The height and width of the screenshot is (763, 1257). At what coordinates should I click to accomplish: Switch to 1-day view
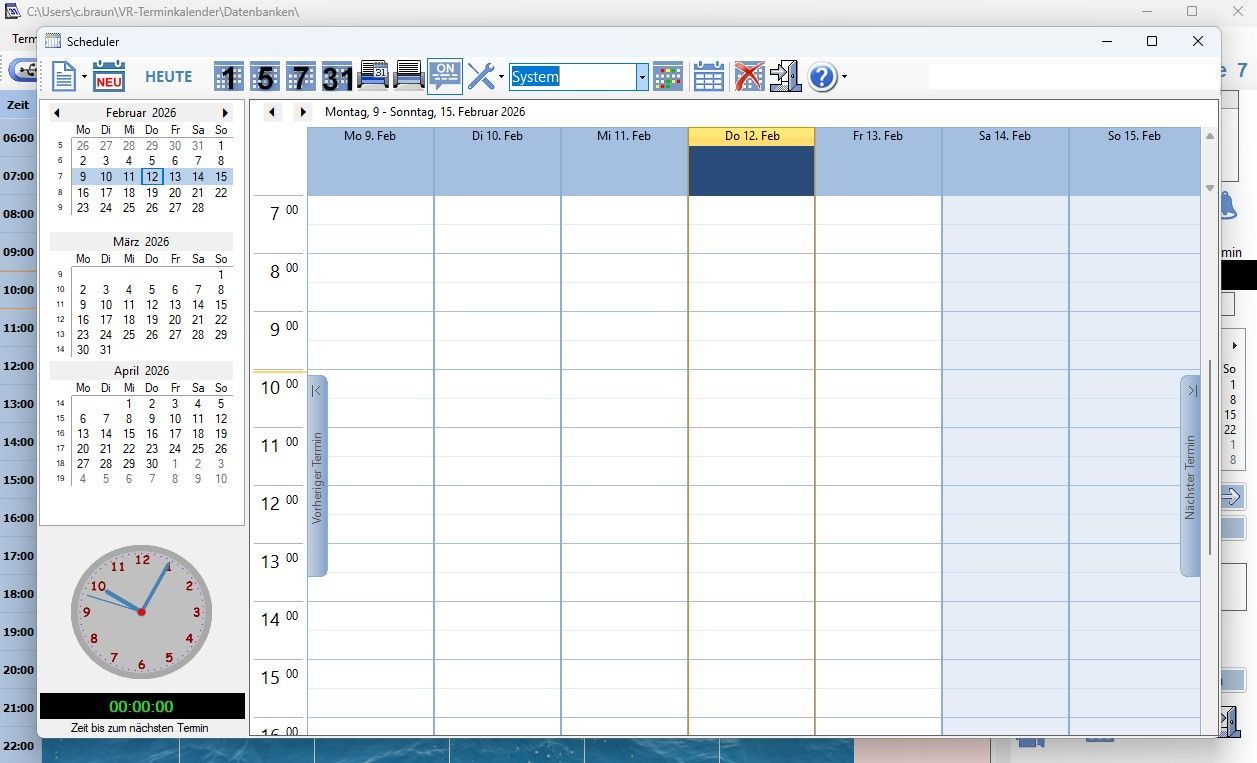(x=229, y=77)
